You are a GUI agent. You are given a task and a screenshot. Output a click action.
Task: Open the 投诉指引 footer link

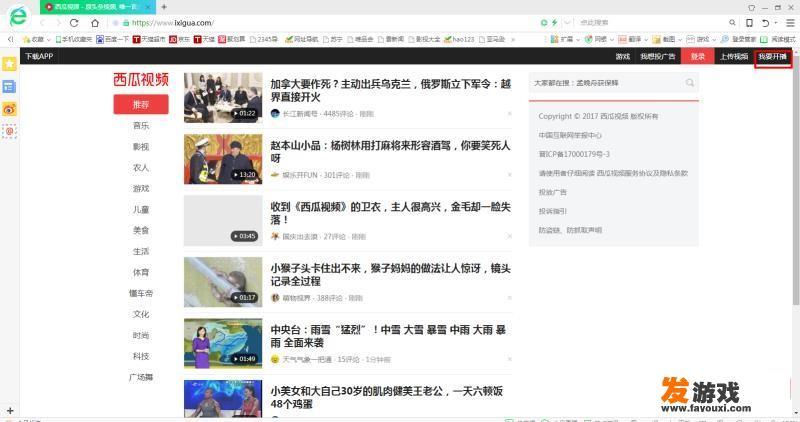(x=553, y=211)
